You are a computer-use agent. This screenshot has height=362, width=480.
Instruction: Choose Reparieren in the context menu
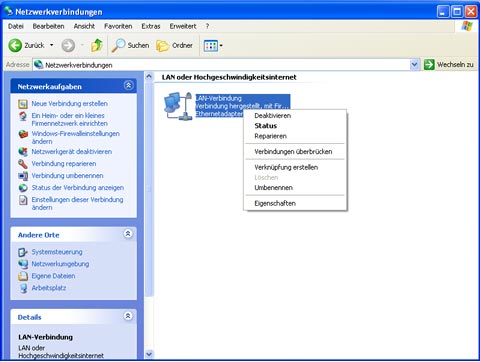point(295,136)
